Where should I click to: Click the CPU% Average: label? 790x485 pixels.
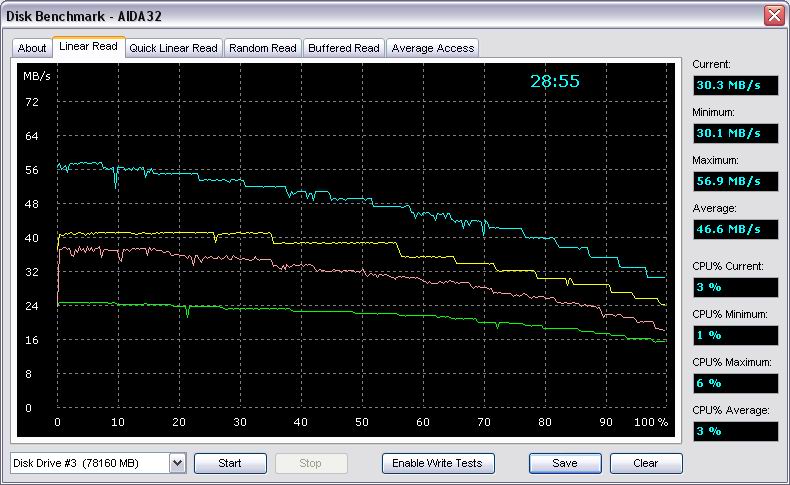tap(731, 410)
